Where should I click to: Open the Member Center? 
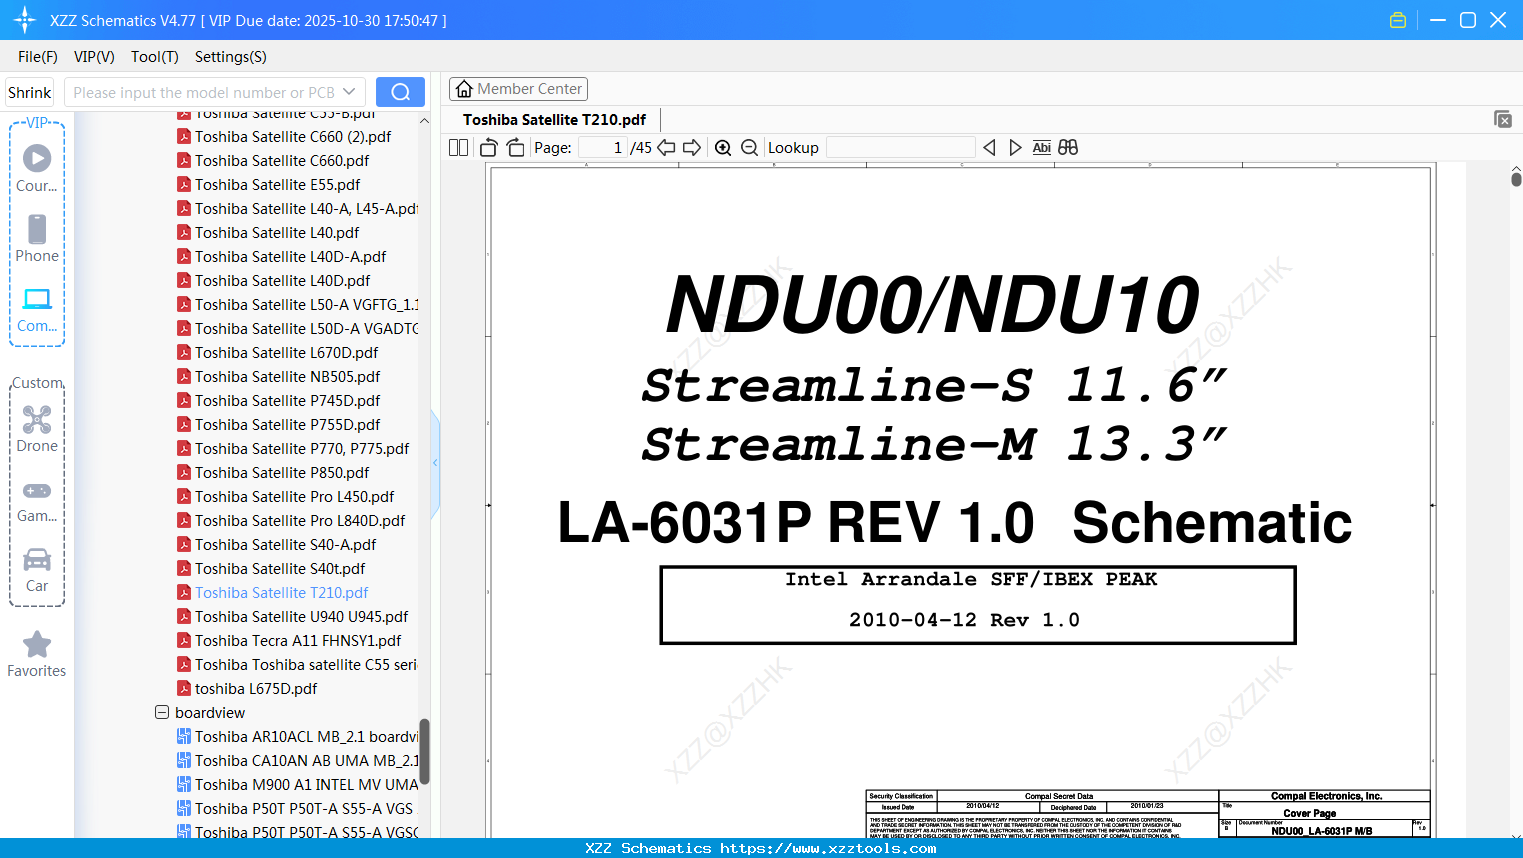point(518,89)
